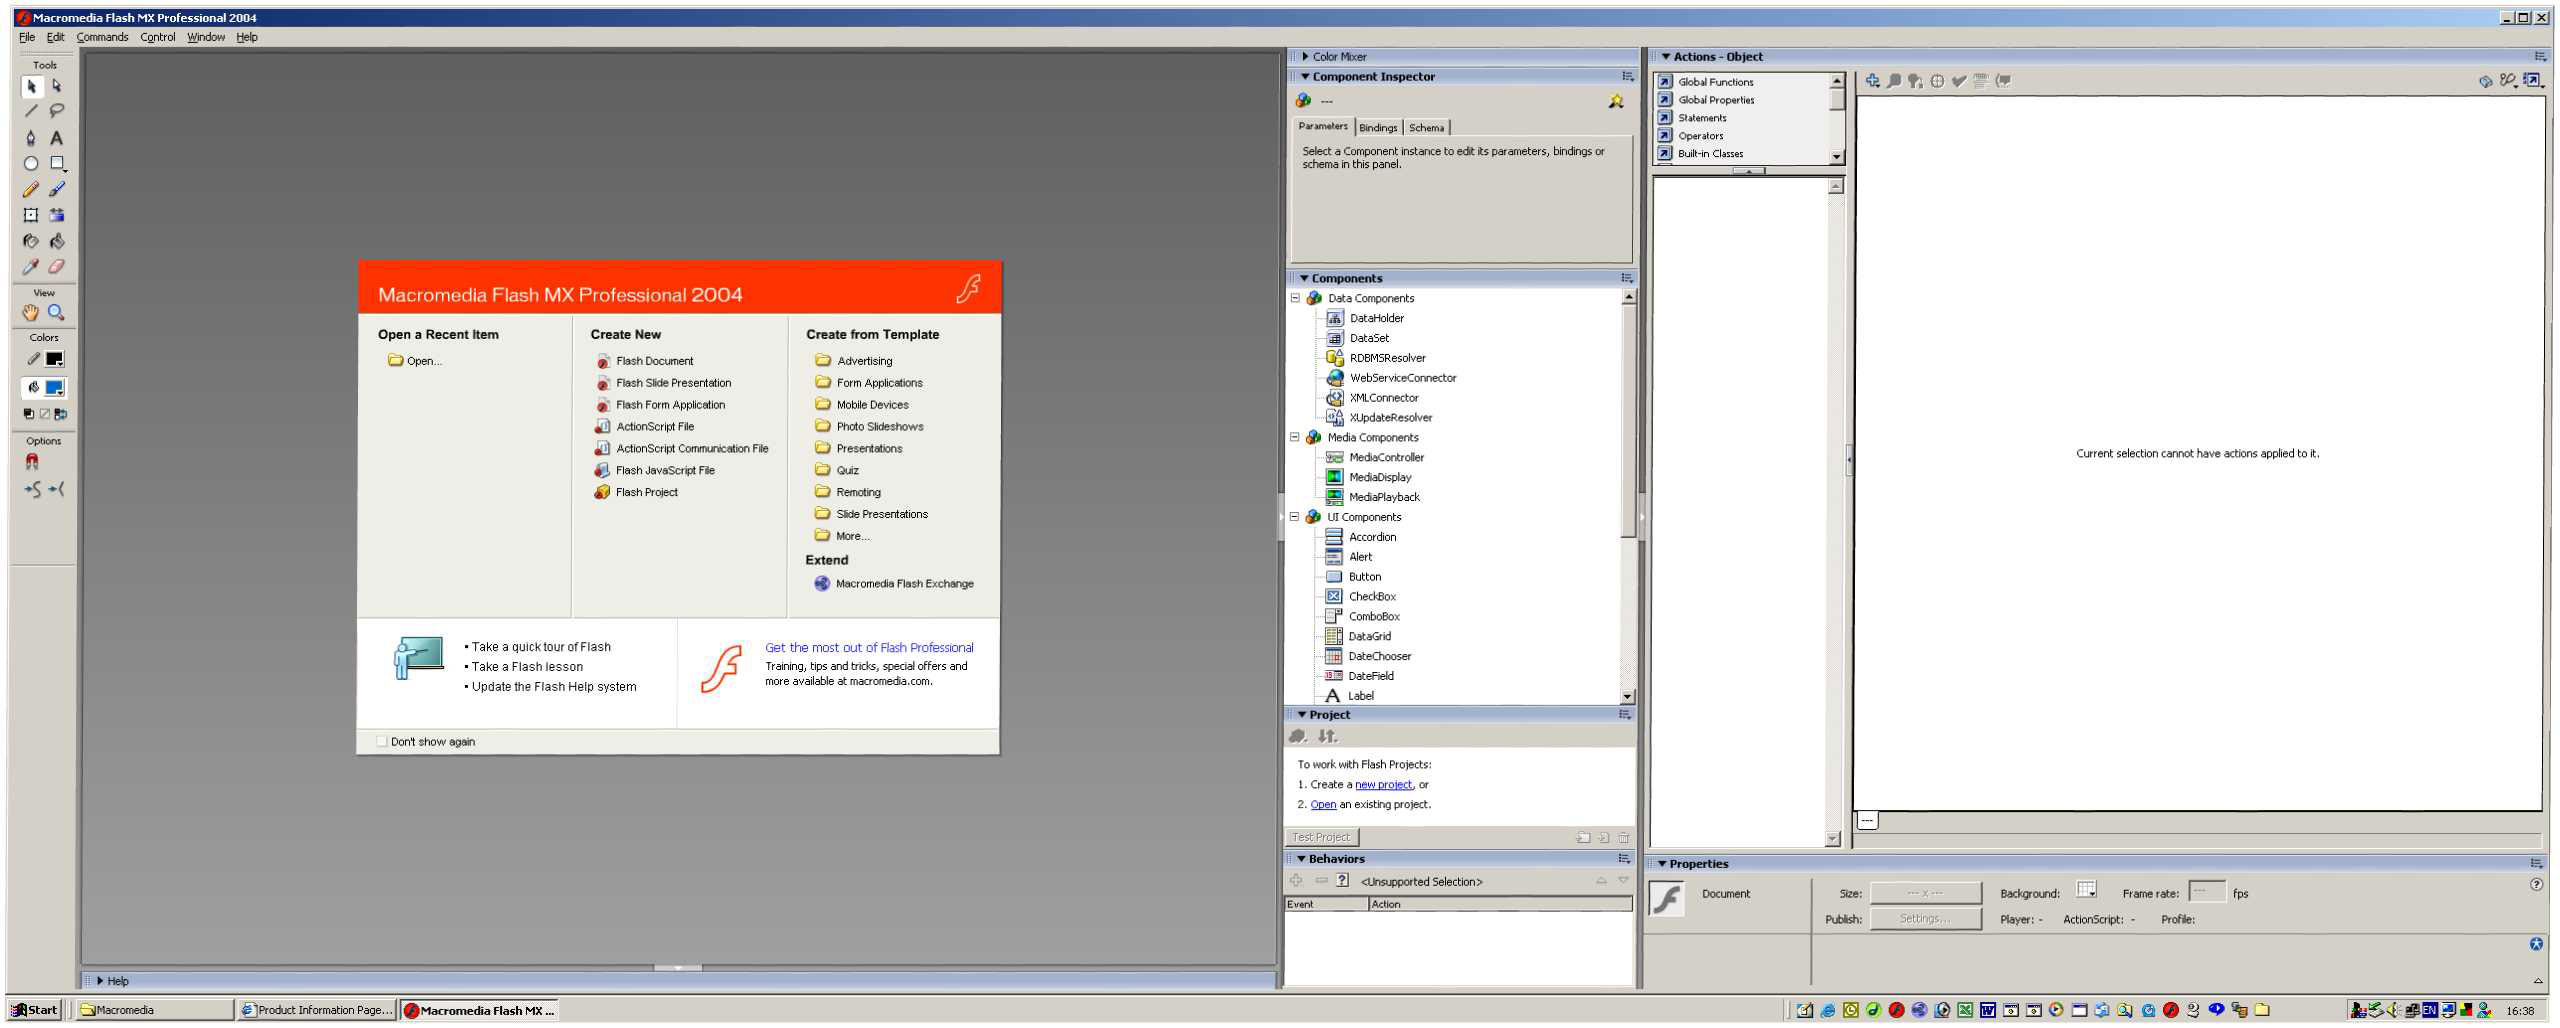Select the Hand tool
Image resolution: width=2560 pixels, height=1028 pixels.
tap(31, 313)
